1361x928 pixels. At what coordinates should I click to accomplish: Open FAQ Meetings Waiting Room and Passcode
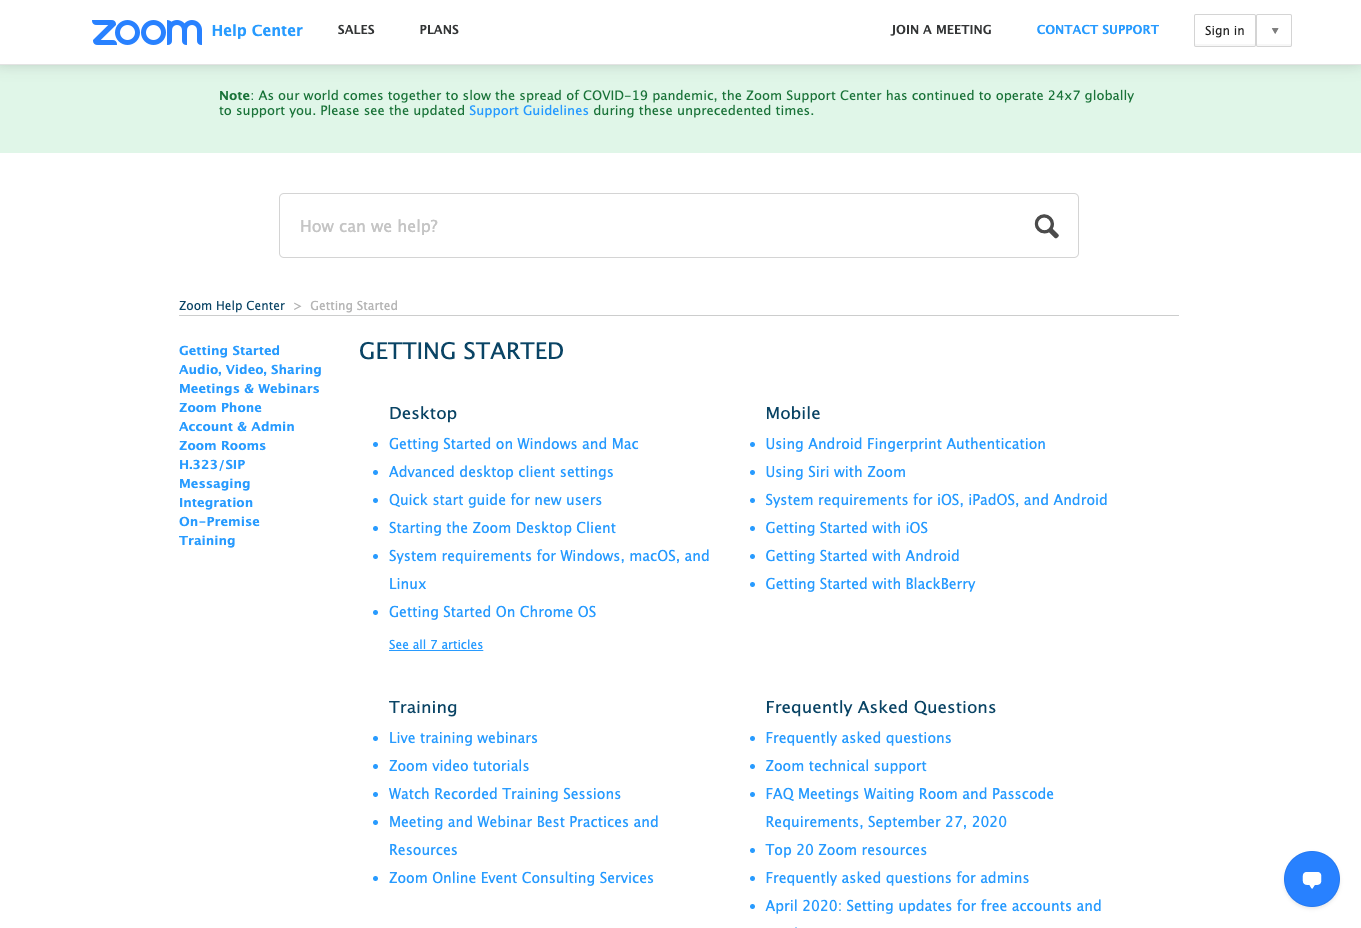click(909, 808)
